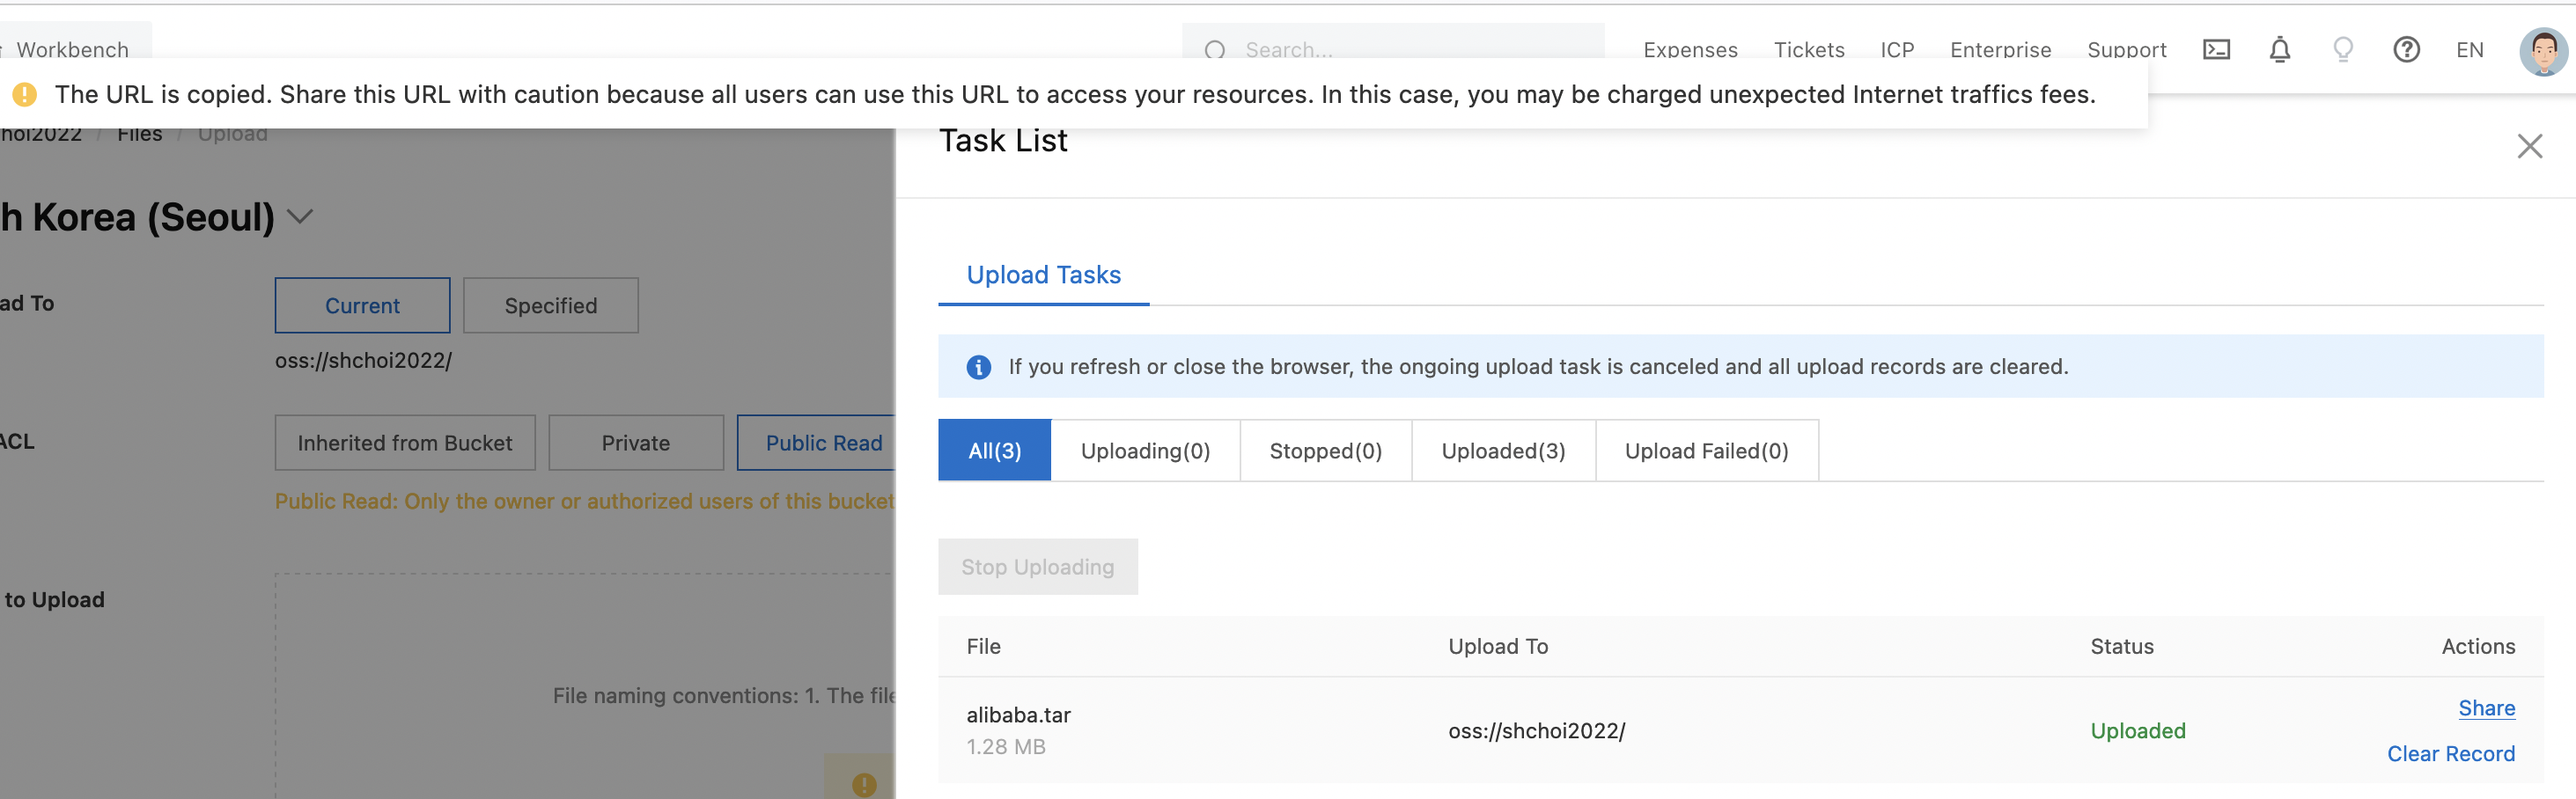Go to Files breadcrumb
Screen dimensions: 2576x799
(x=139, y=133)
